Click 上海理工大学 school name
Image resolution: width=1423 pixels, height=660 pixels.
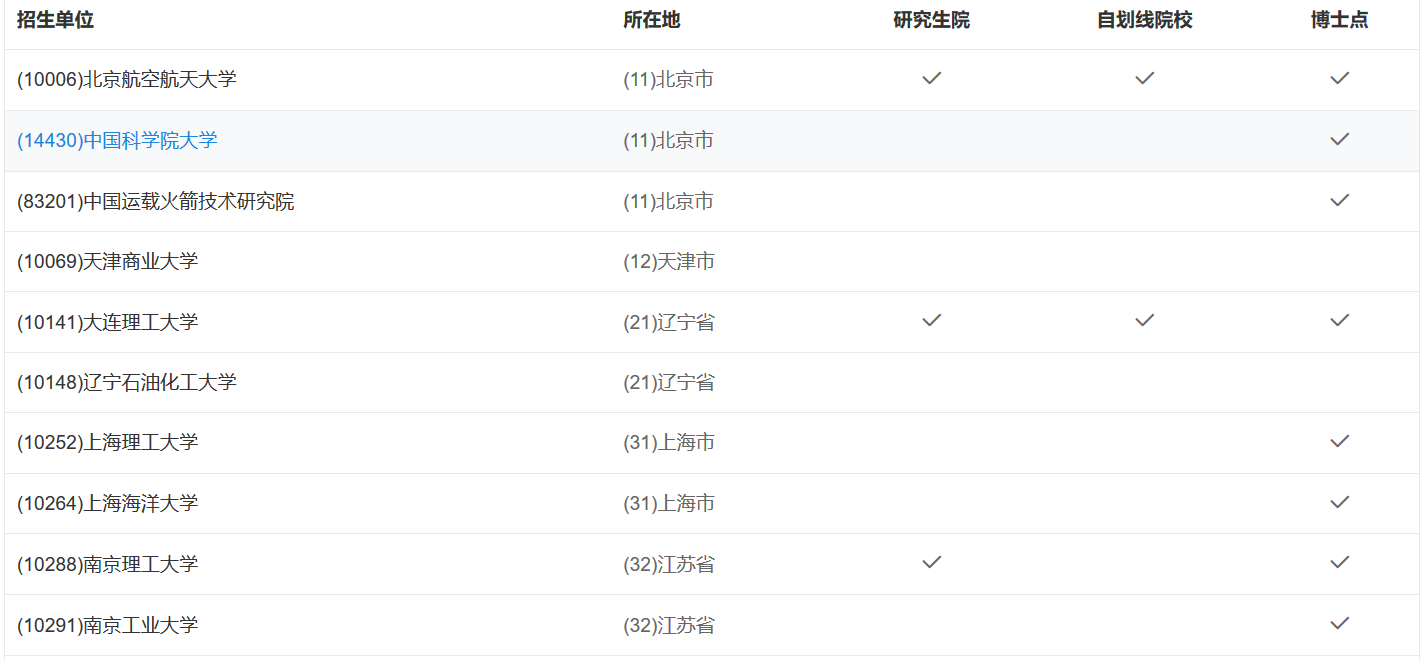tap(108, 443)
